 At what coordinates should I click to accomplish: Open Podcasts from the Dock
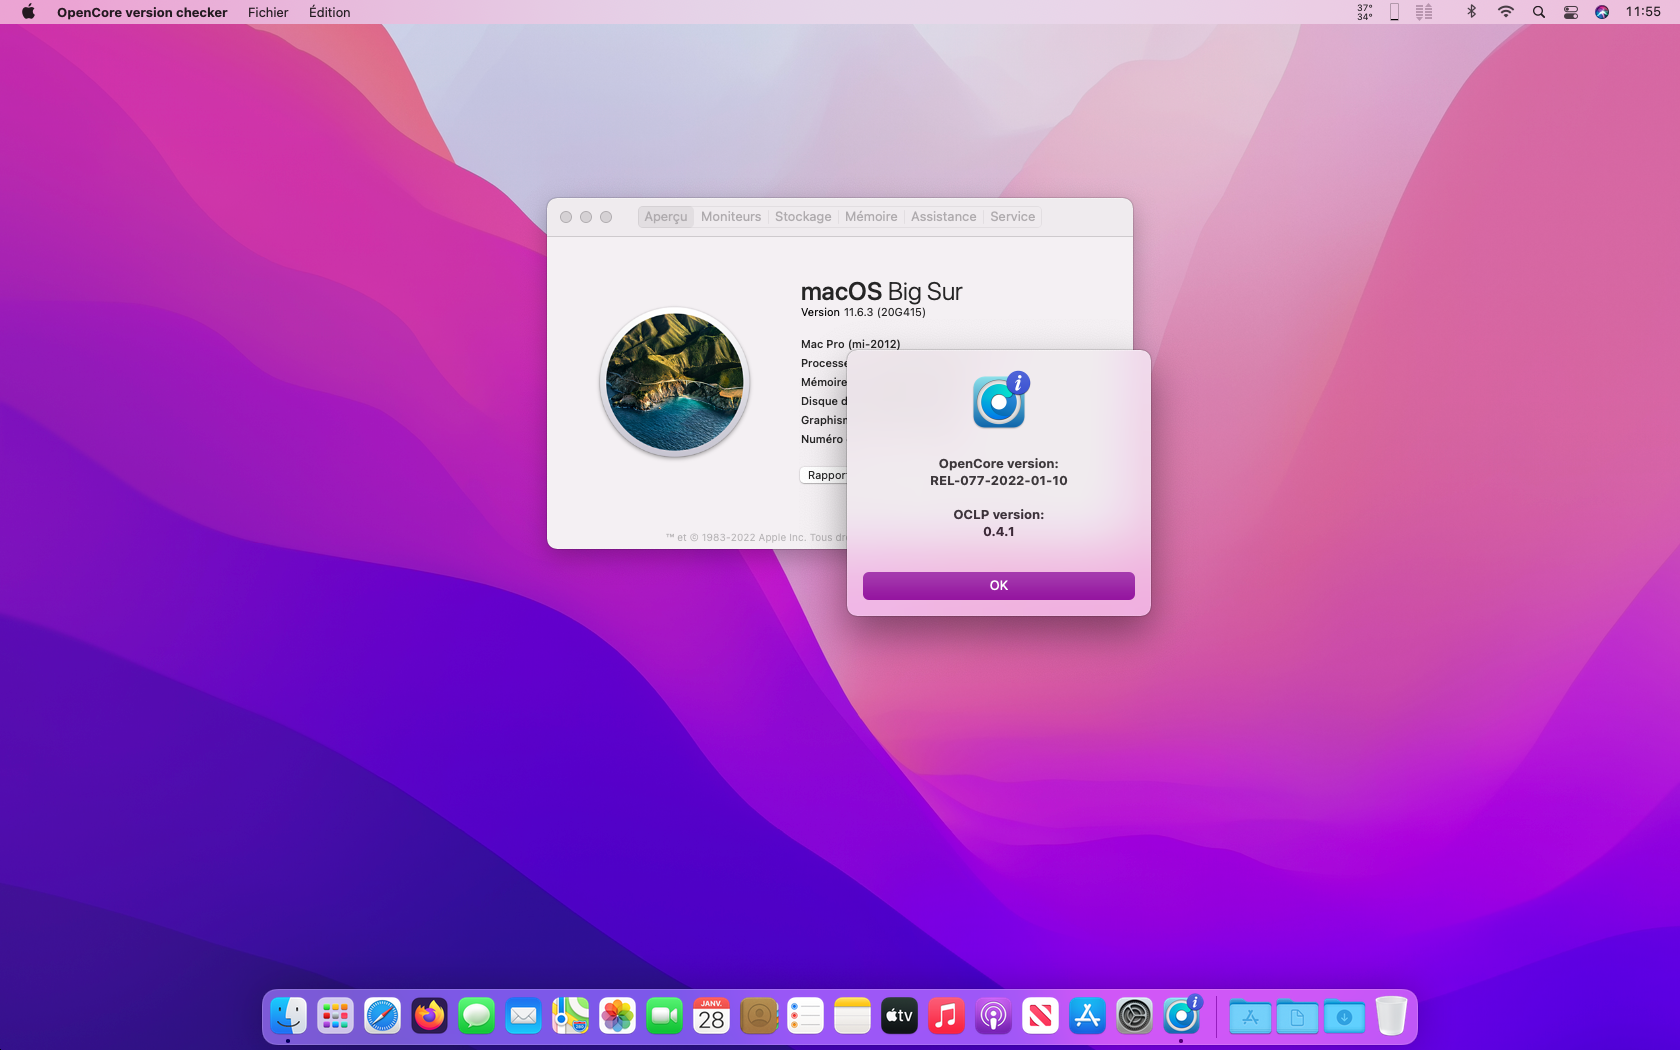(994, 1017)
